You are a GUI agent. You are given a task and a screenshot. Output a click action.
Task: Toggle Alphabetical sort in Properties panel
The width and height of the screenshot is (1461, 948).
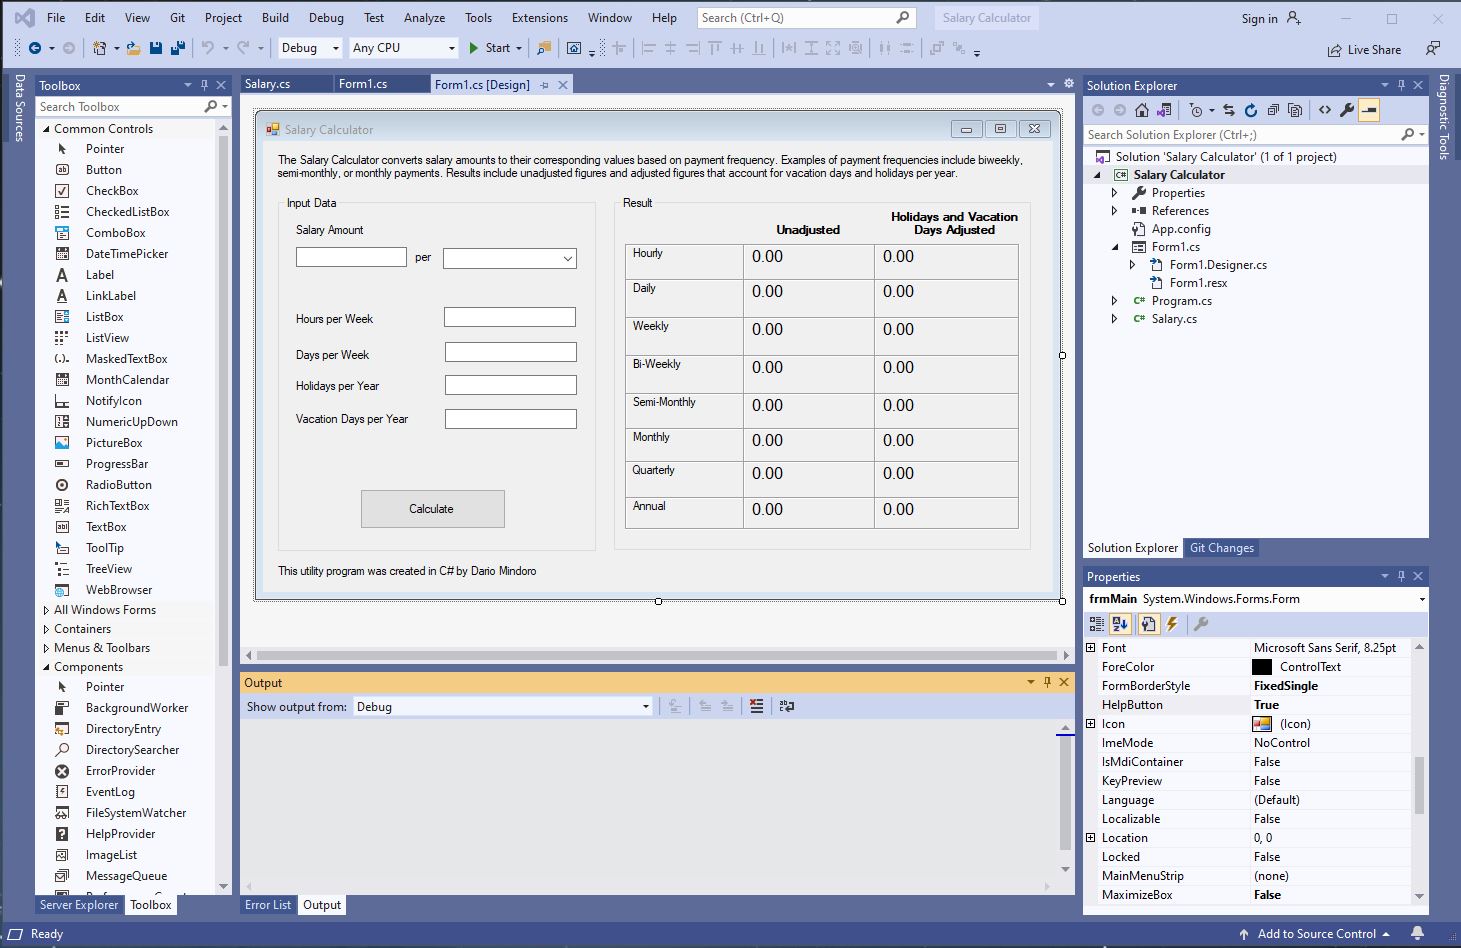pyautogui.click(x=1120, y=624)
